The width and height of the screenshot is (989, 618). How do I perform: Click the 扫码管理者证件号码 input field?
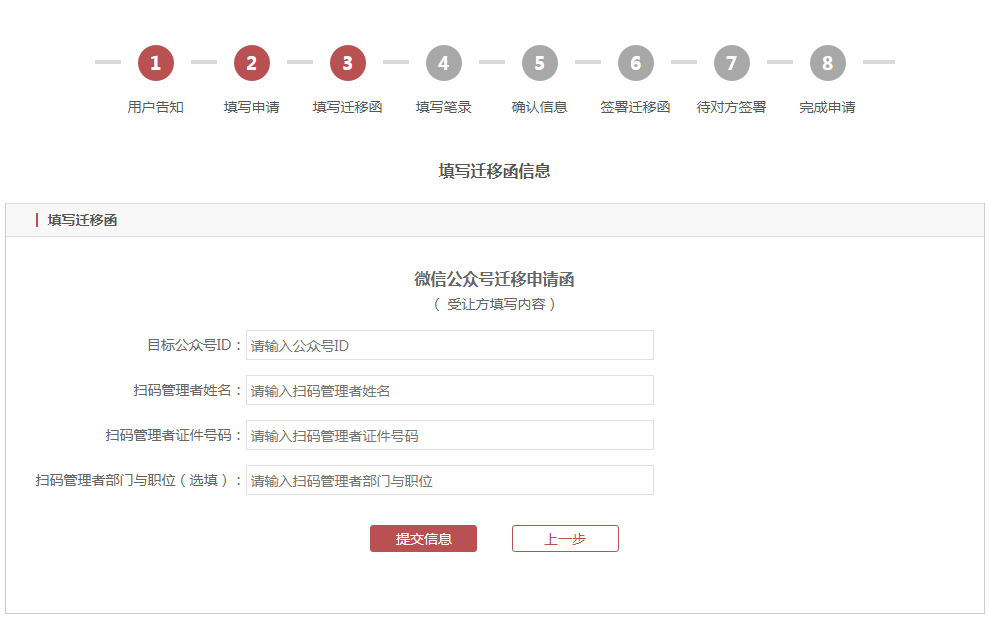pyautogui.click(x=450, y=435)
